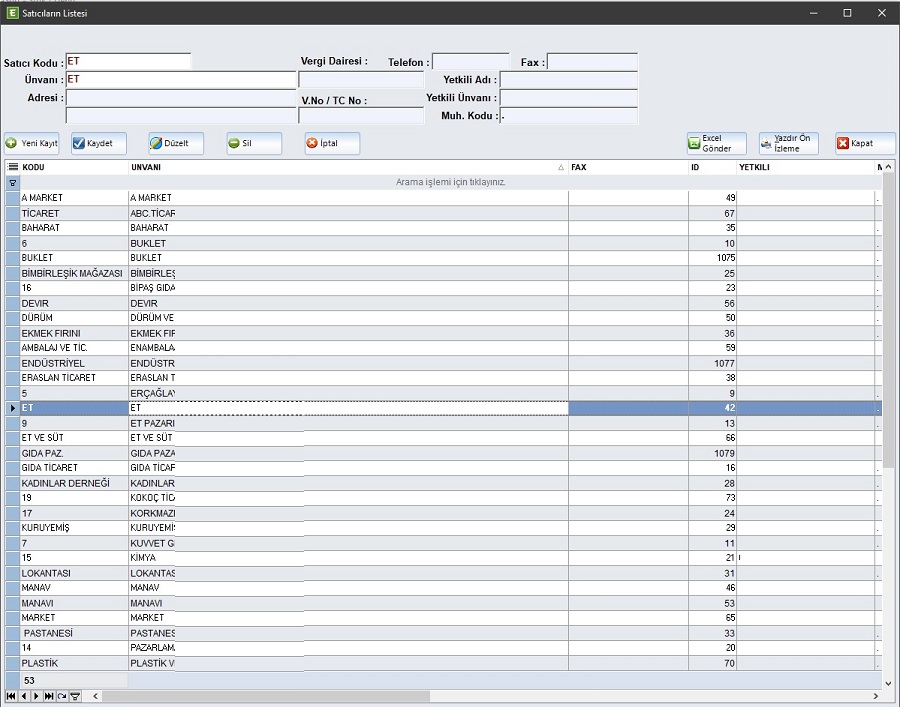The width and height of the screenshot is (900, 707).
Task: Click the ID column header
Action: click(x=710, y=167)
